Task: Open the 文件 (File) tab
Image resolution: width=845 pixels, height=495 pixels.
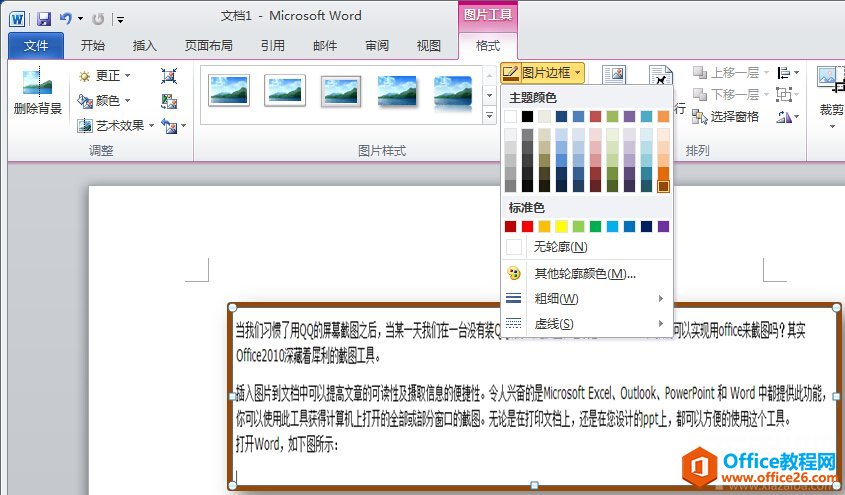Action: click(x=36, y=46)
